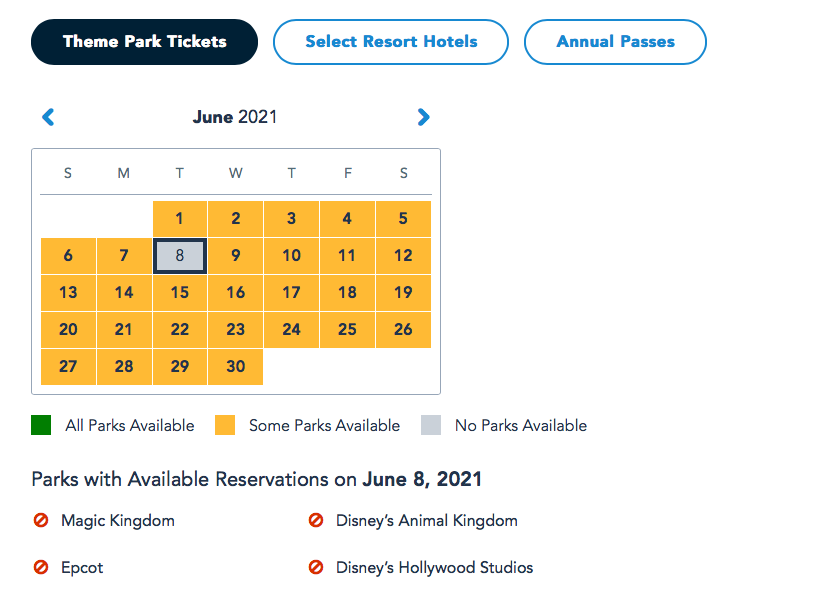This screenshot has width=835, height=610.
Task: Click unavailable icon beside Disney's Animal Kingdom
Action: pyautogui.click(x=316, y=521)
